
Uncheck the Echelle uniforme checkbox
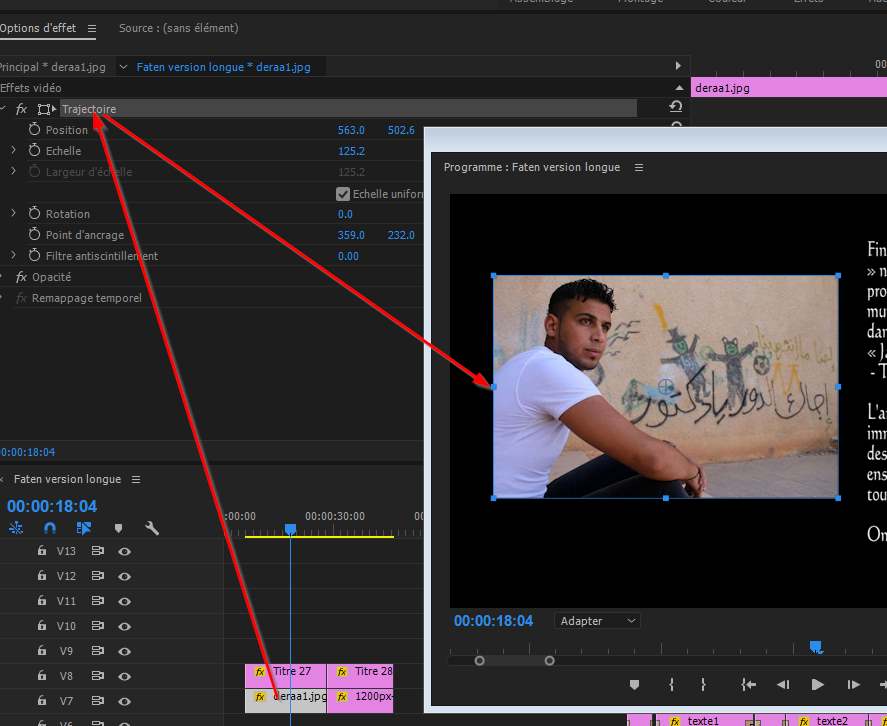click(x=343, y=194)
